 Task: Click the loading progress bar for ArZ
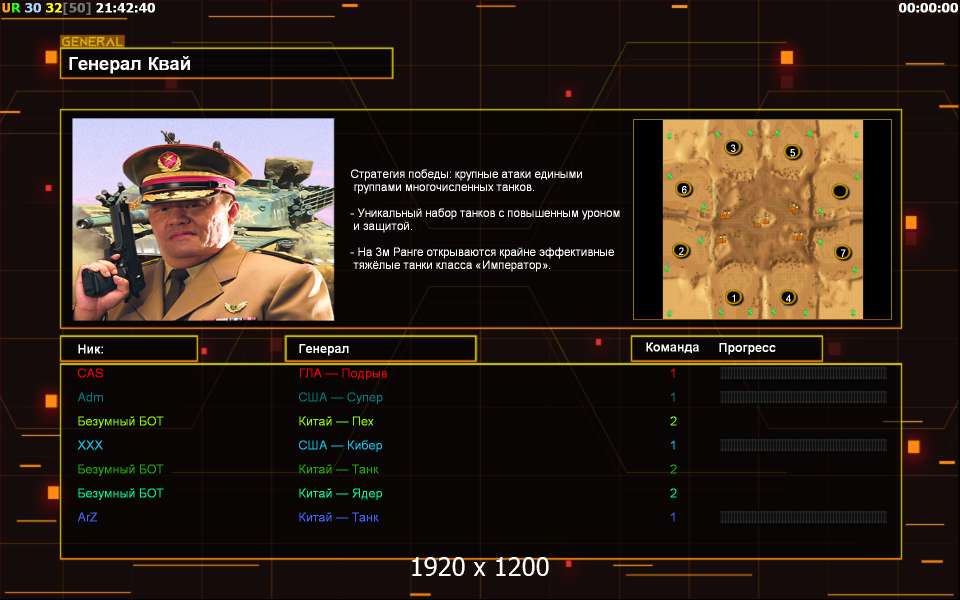(x=803, y=517)
